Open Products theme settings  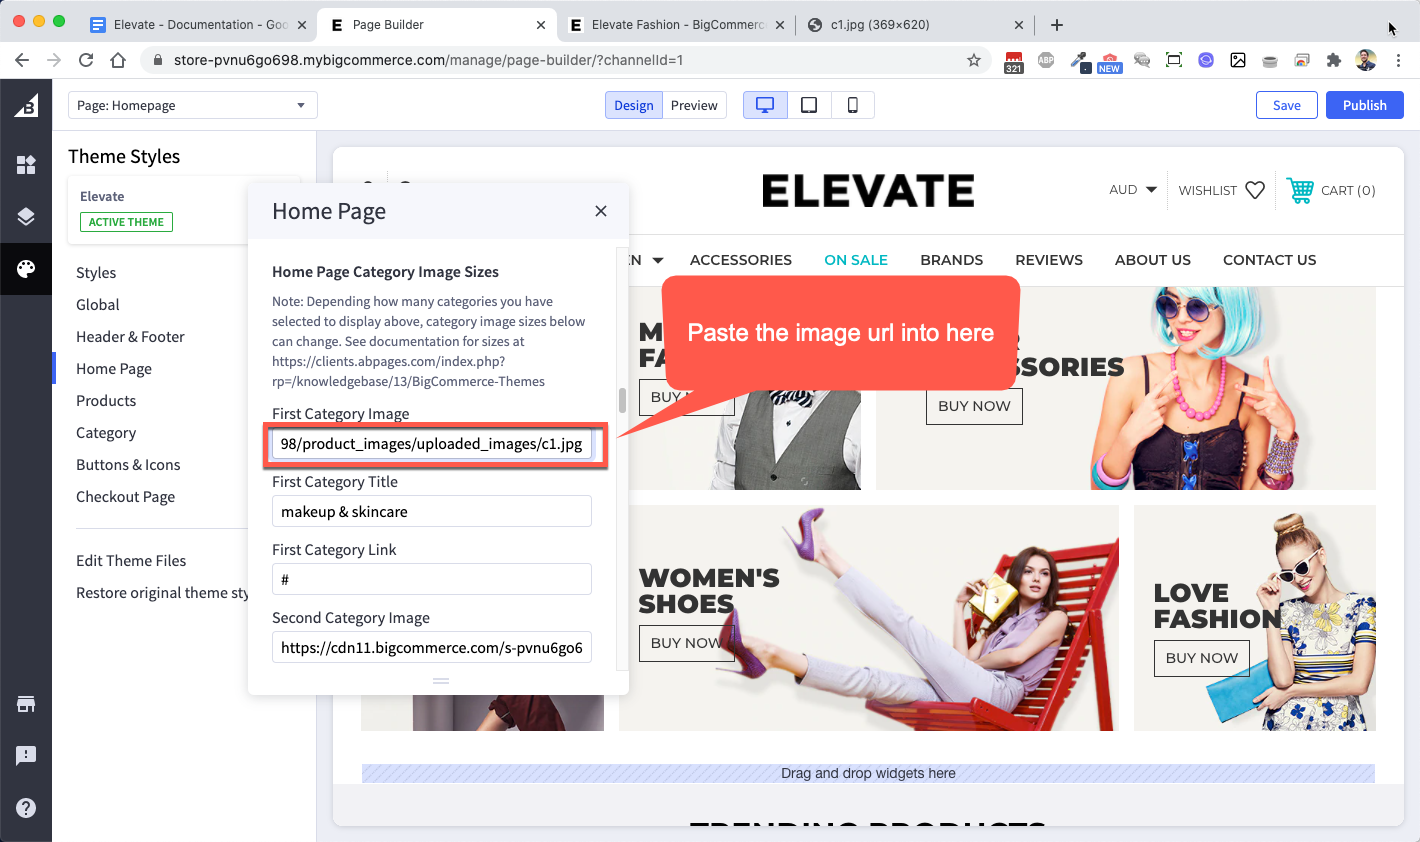(x=106, y=401)
